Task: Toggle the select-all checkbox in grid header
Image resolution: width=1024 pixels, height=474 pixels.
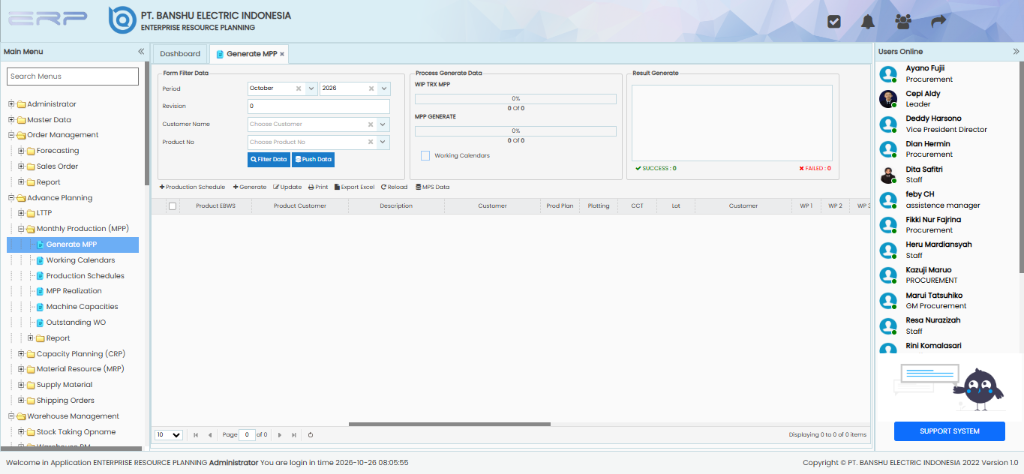Action: pos(172,206)
